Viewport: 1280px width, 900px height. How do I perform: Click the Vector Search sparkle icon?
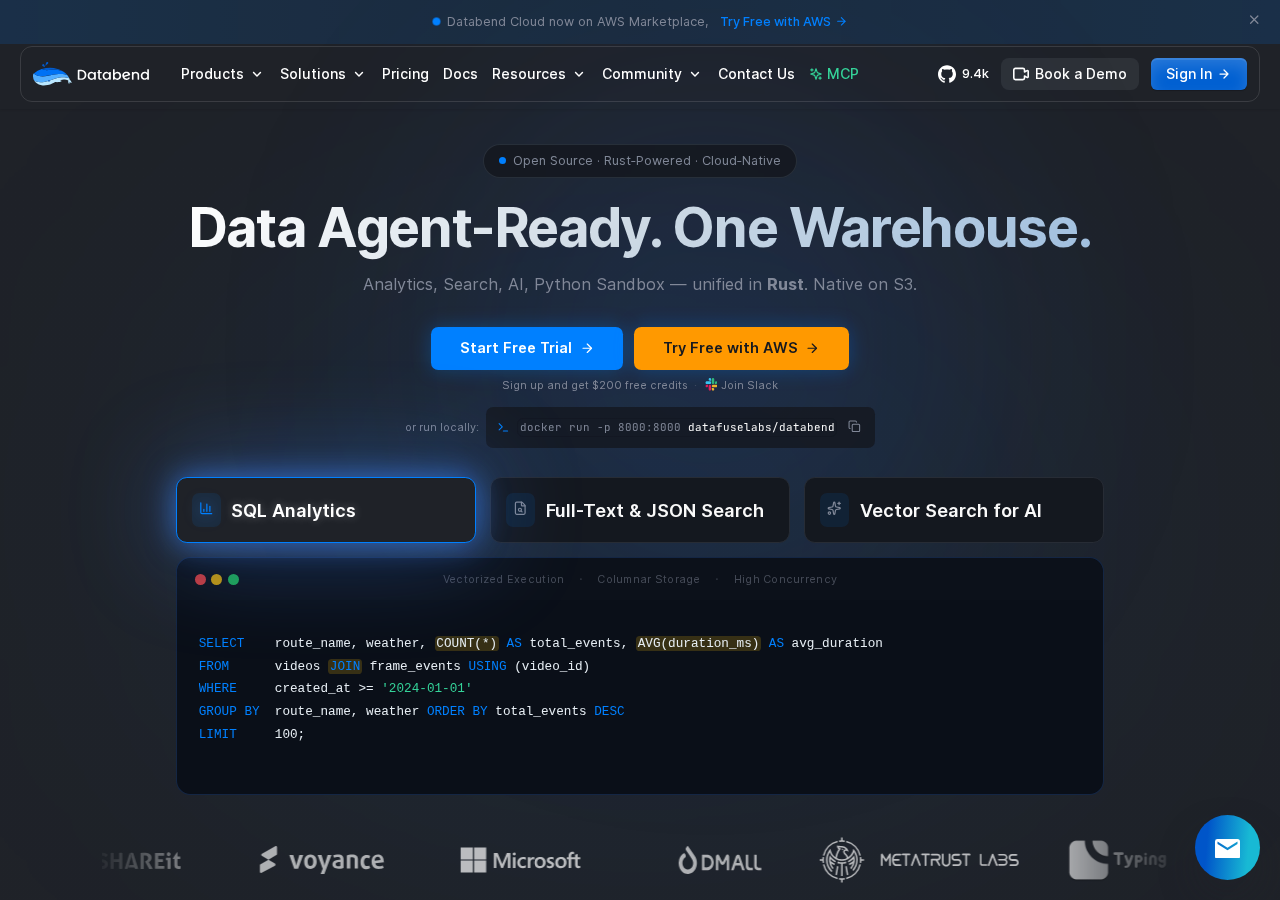(834, 509)
